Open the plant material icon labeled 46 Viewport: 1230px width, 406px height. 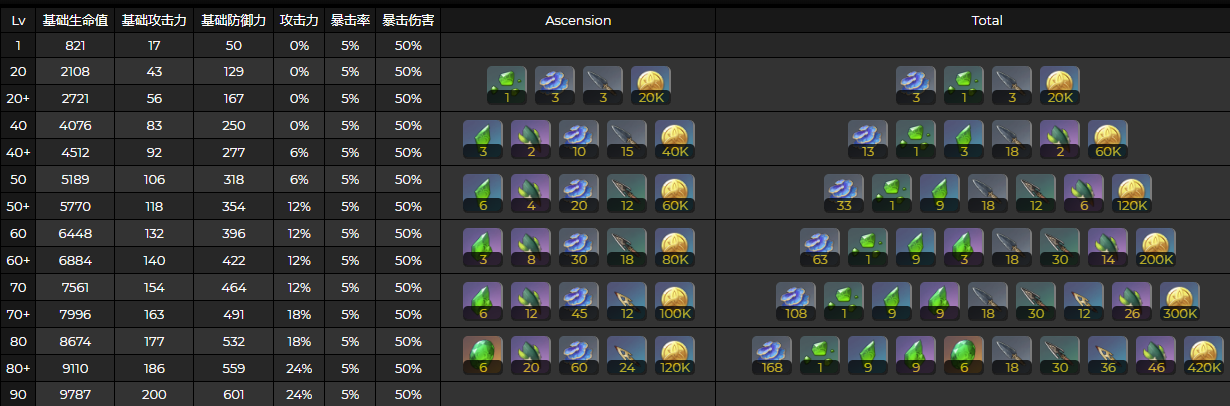click(x=1156, y=355)
